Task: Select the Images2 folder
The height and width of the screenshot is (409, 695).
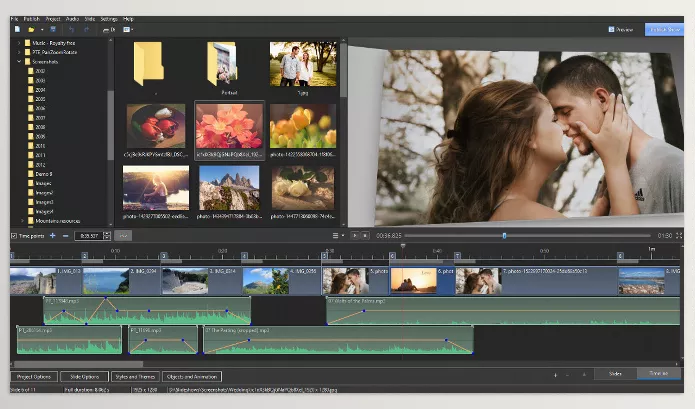Action: point(40,193)
